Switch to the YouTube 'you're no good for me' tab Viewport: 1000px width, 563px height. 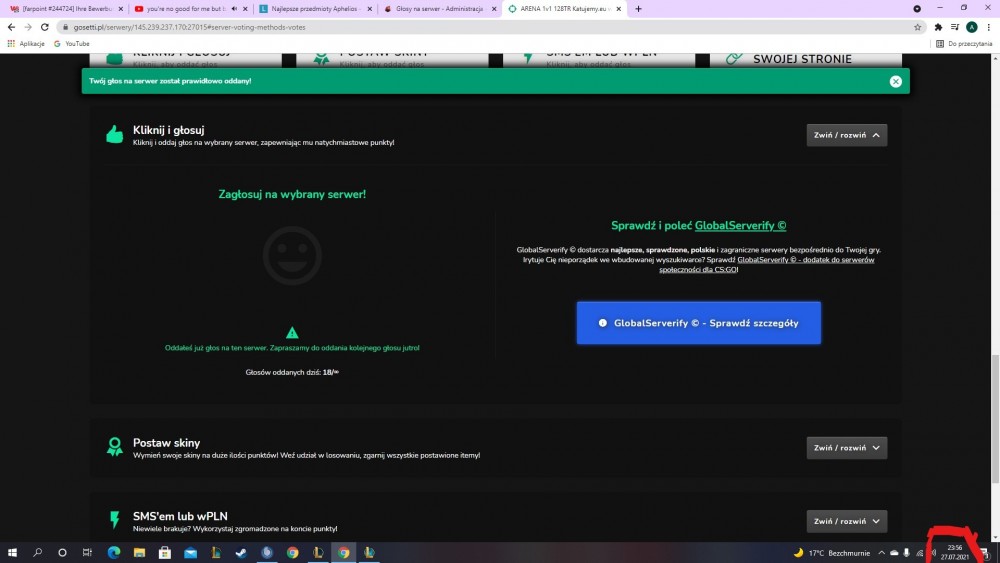point(185,9)
